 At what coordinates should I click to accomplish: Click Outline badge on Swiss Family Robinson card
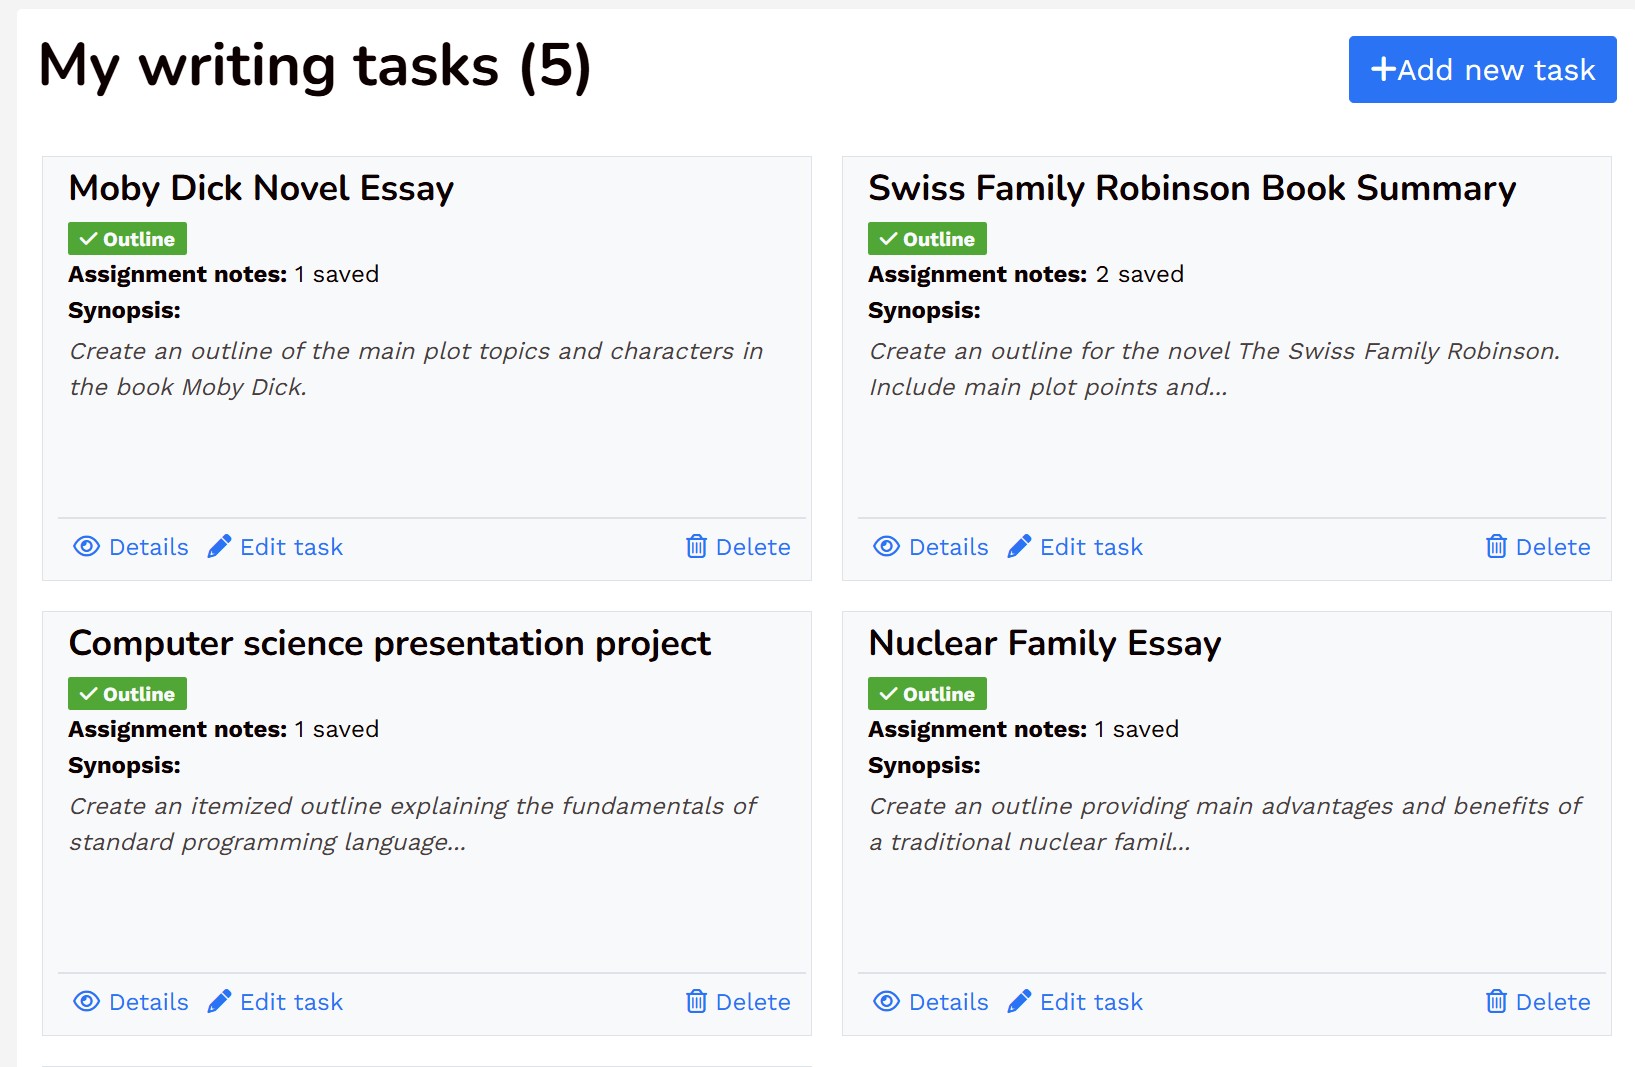(927, 239)
